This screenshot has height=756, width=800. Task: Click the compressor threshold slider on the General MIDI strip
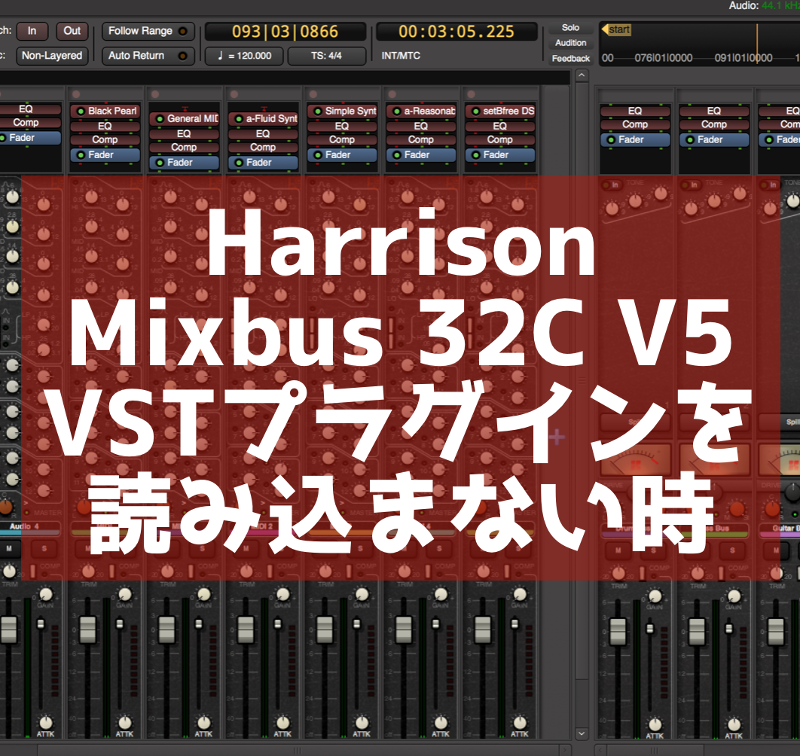[x=199, y=624]
